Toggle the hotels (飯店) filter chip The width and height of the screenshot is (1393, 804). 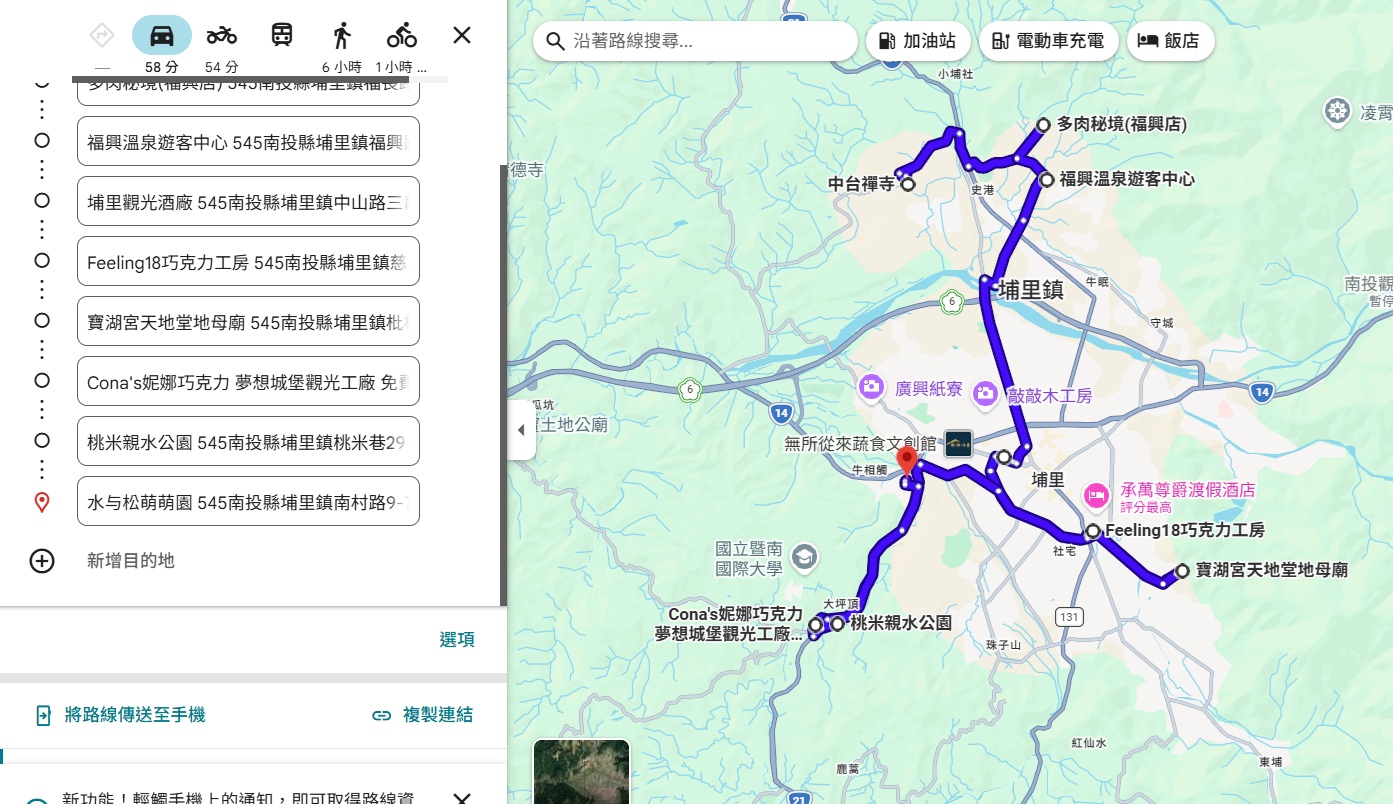[x=1169, y=41]
